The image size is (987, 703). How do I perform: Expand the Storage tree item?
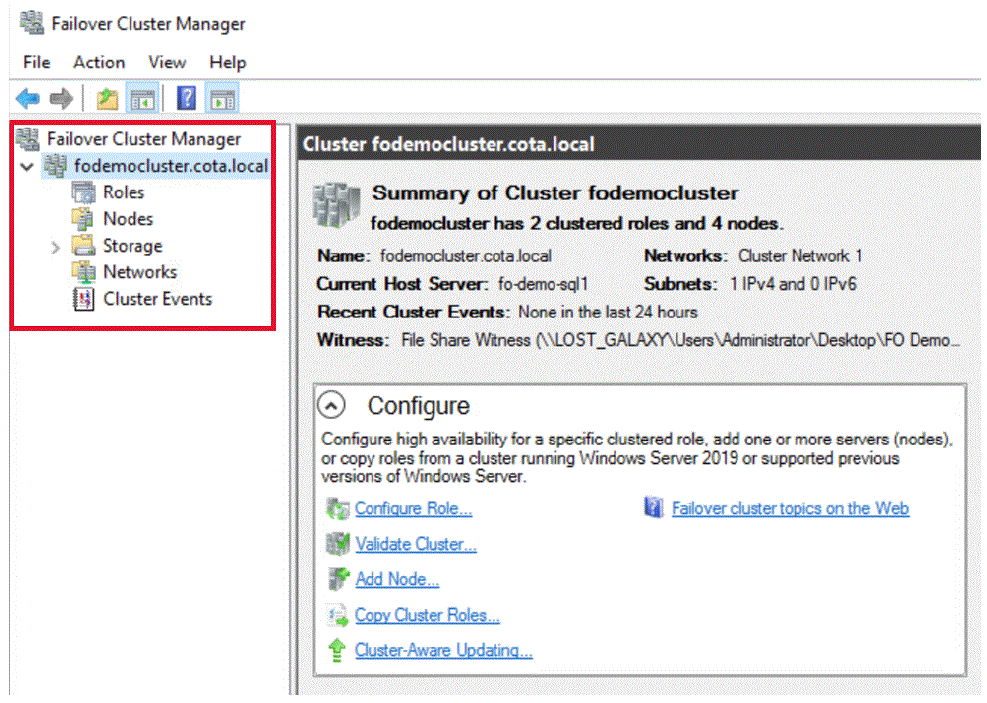click(56, 245)
